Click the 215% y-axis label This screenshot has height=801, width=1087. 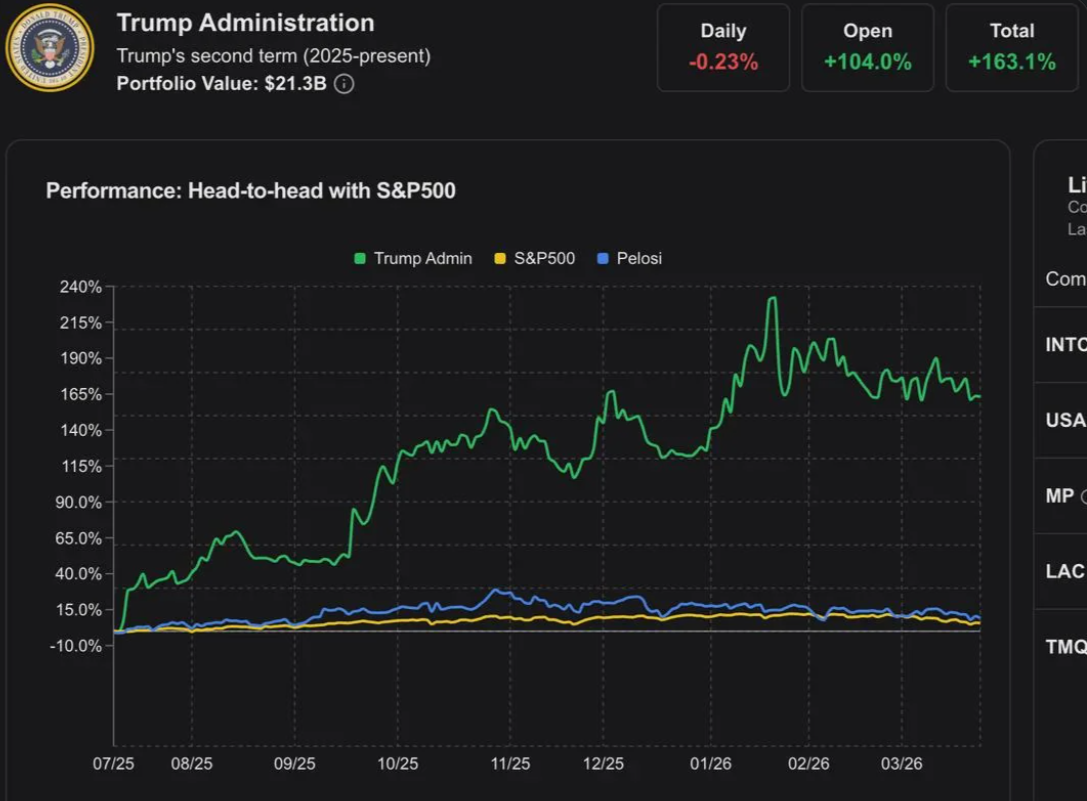click(81, 323)
